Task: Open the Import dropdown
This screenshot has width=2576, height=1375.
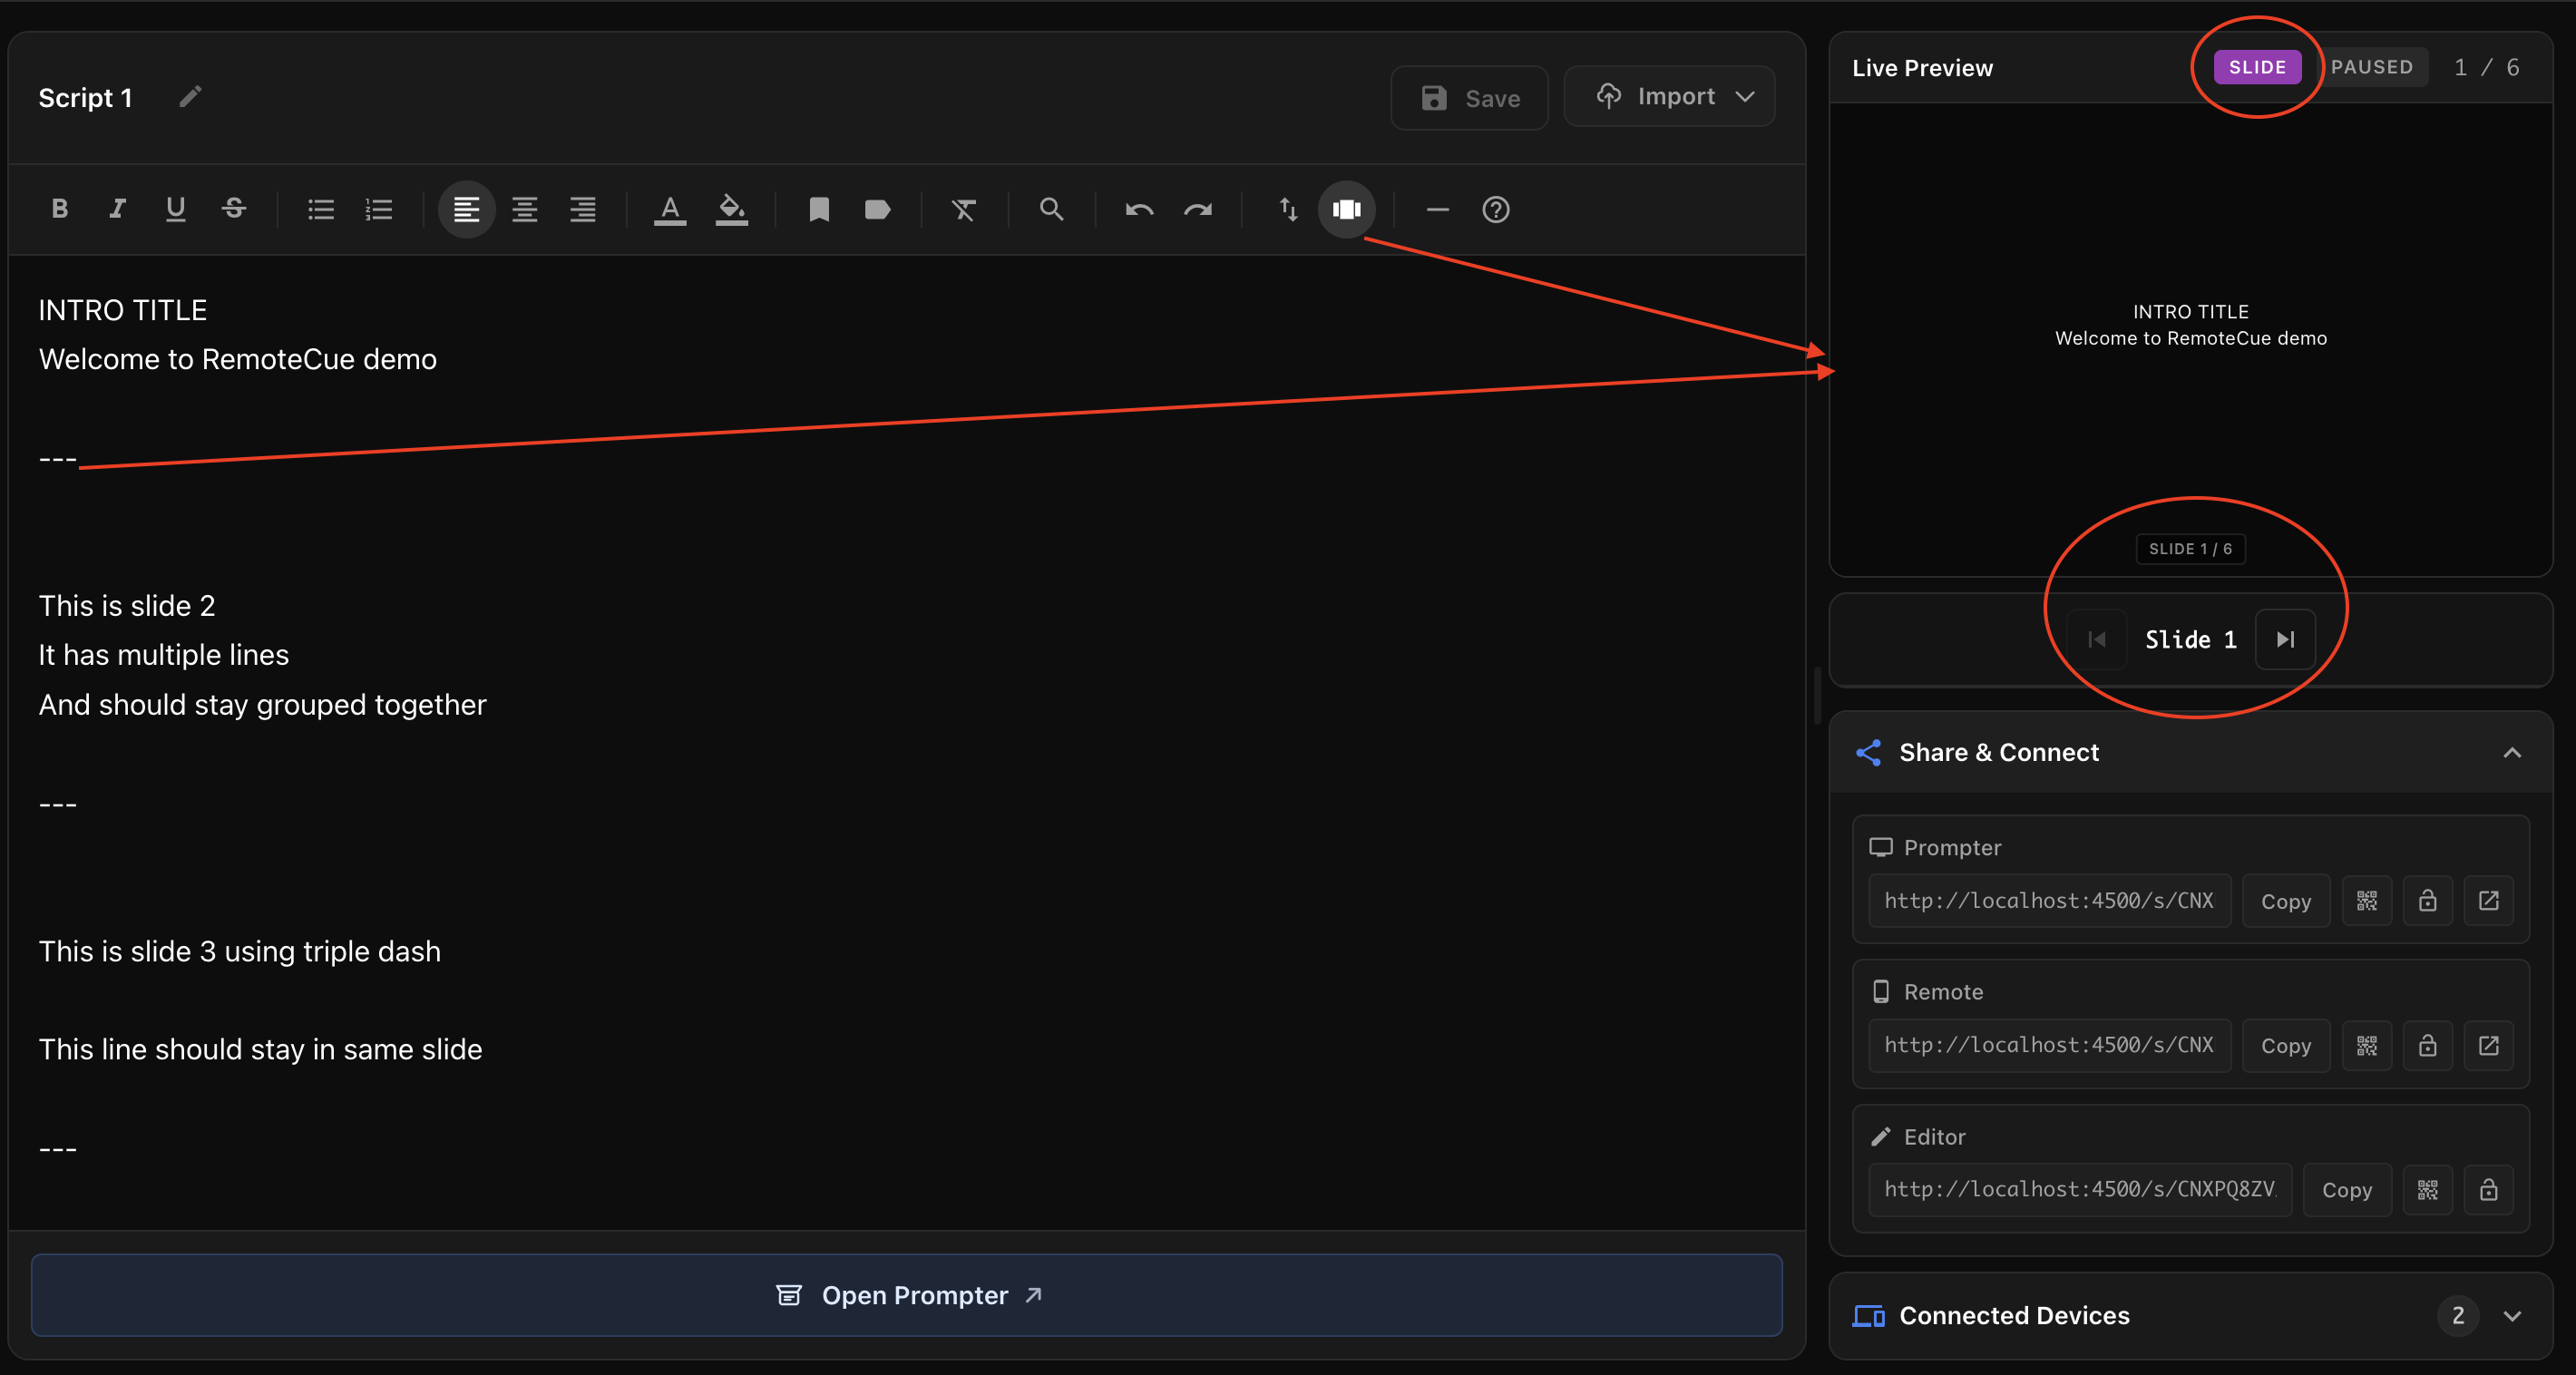Action: (1670, 97)
